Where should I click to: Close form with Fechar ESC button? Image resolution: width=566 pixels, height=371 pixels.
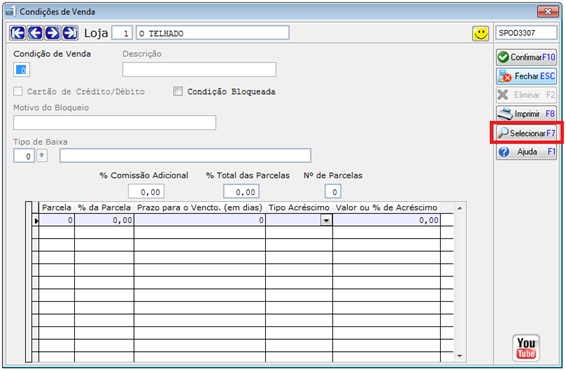coord(526,76)
